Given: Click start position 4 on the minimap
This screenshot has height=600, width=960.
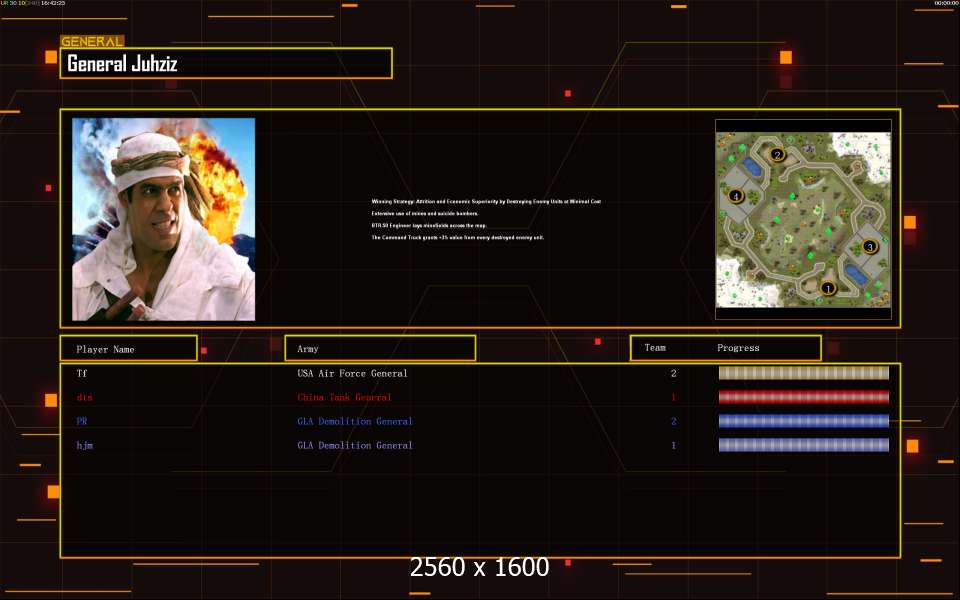Looking at the screenshot, I should 736,196.
